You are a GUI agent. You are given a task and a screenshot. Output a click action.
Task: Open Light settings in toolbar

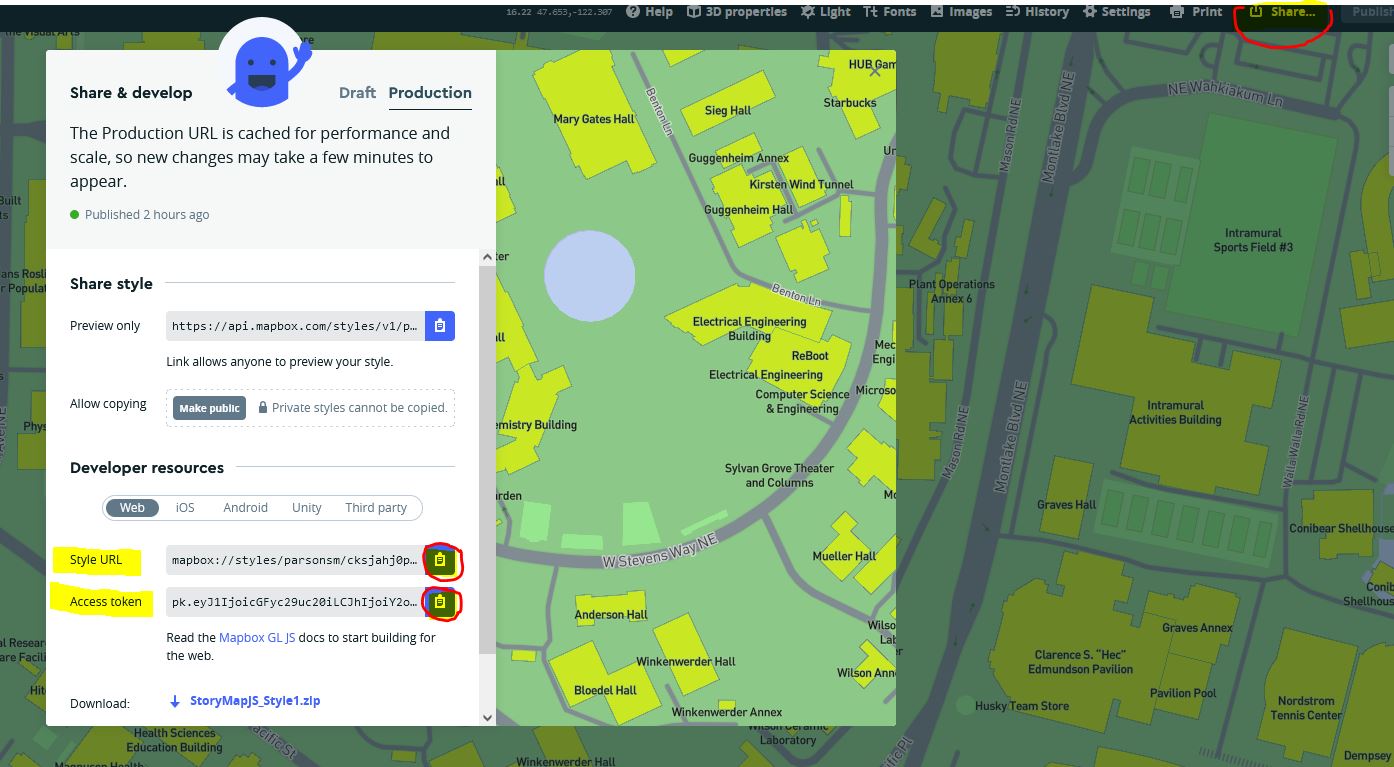pyautogui.click(x=826, y=12)
